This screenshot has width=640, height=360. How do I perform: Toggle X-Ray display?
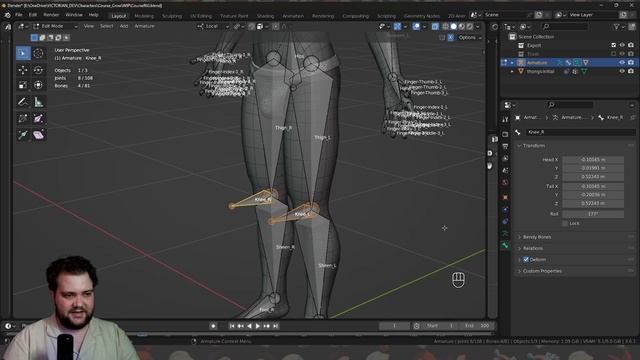click(435, 26)
